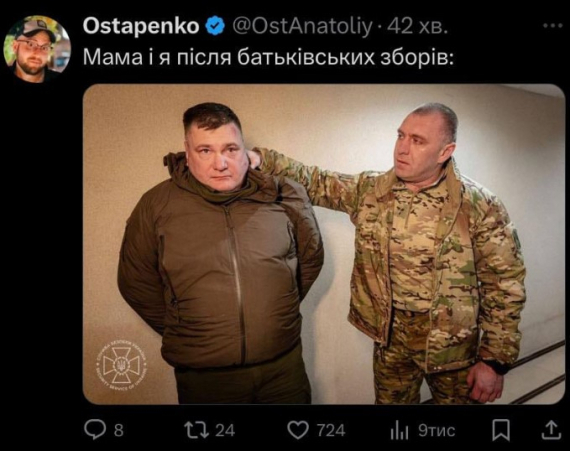This screenshot has width=570, height=451.
Task: Open the Ostapenko display name link
Action: pos(141,26)
